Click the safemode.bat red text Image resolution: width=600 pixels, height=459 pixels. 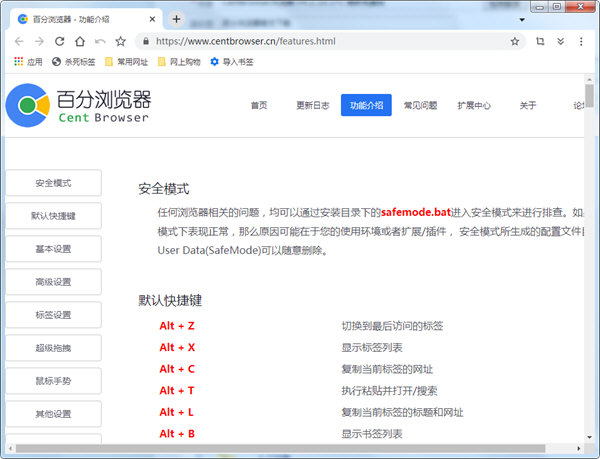[x=416, y=212]
